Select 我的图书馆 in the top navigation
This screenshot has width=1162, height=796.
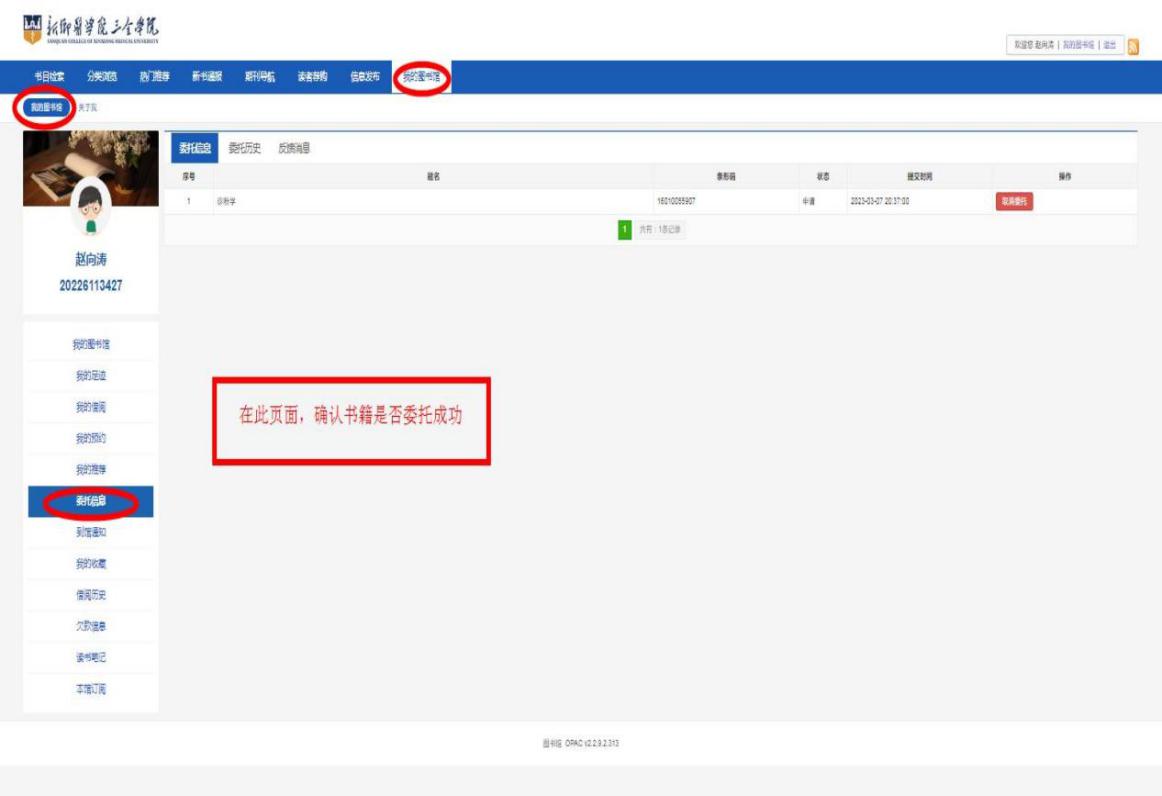(x=421, y=77)
